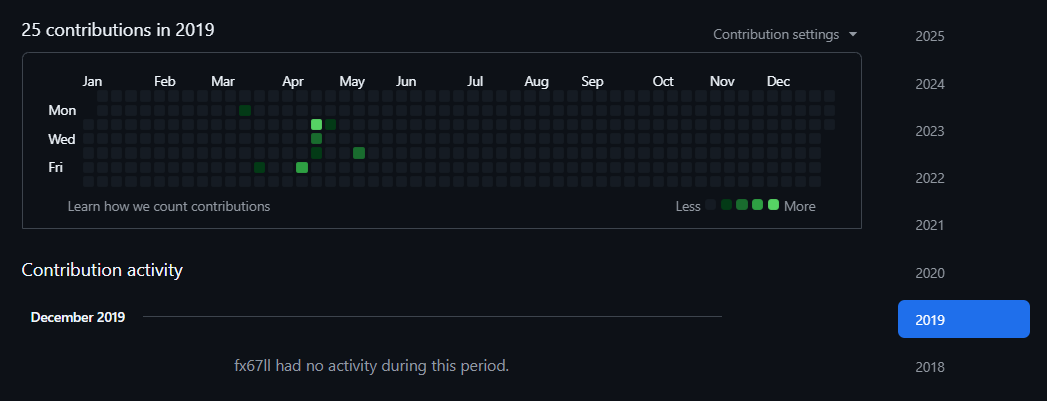Viewport: 1047px width, 401px height.
Task: Click the December 2019 activity heading
Action: click(x=78, y=317)
